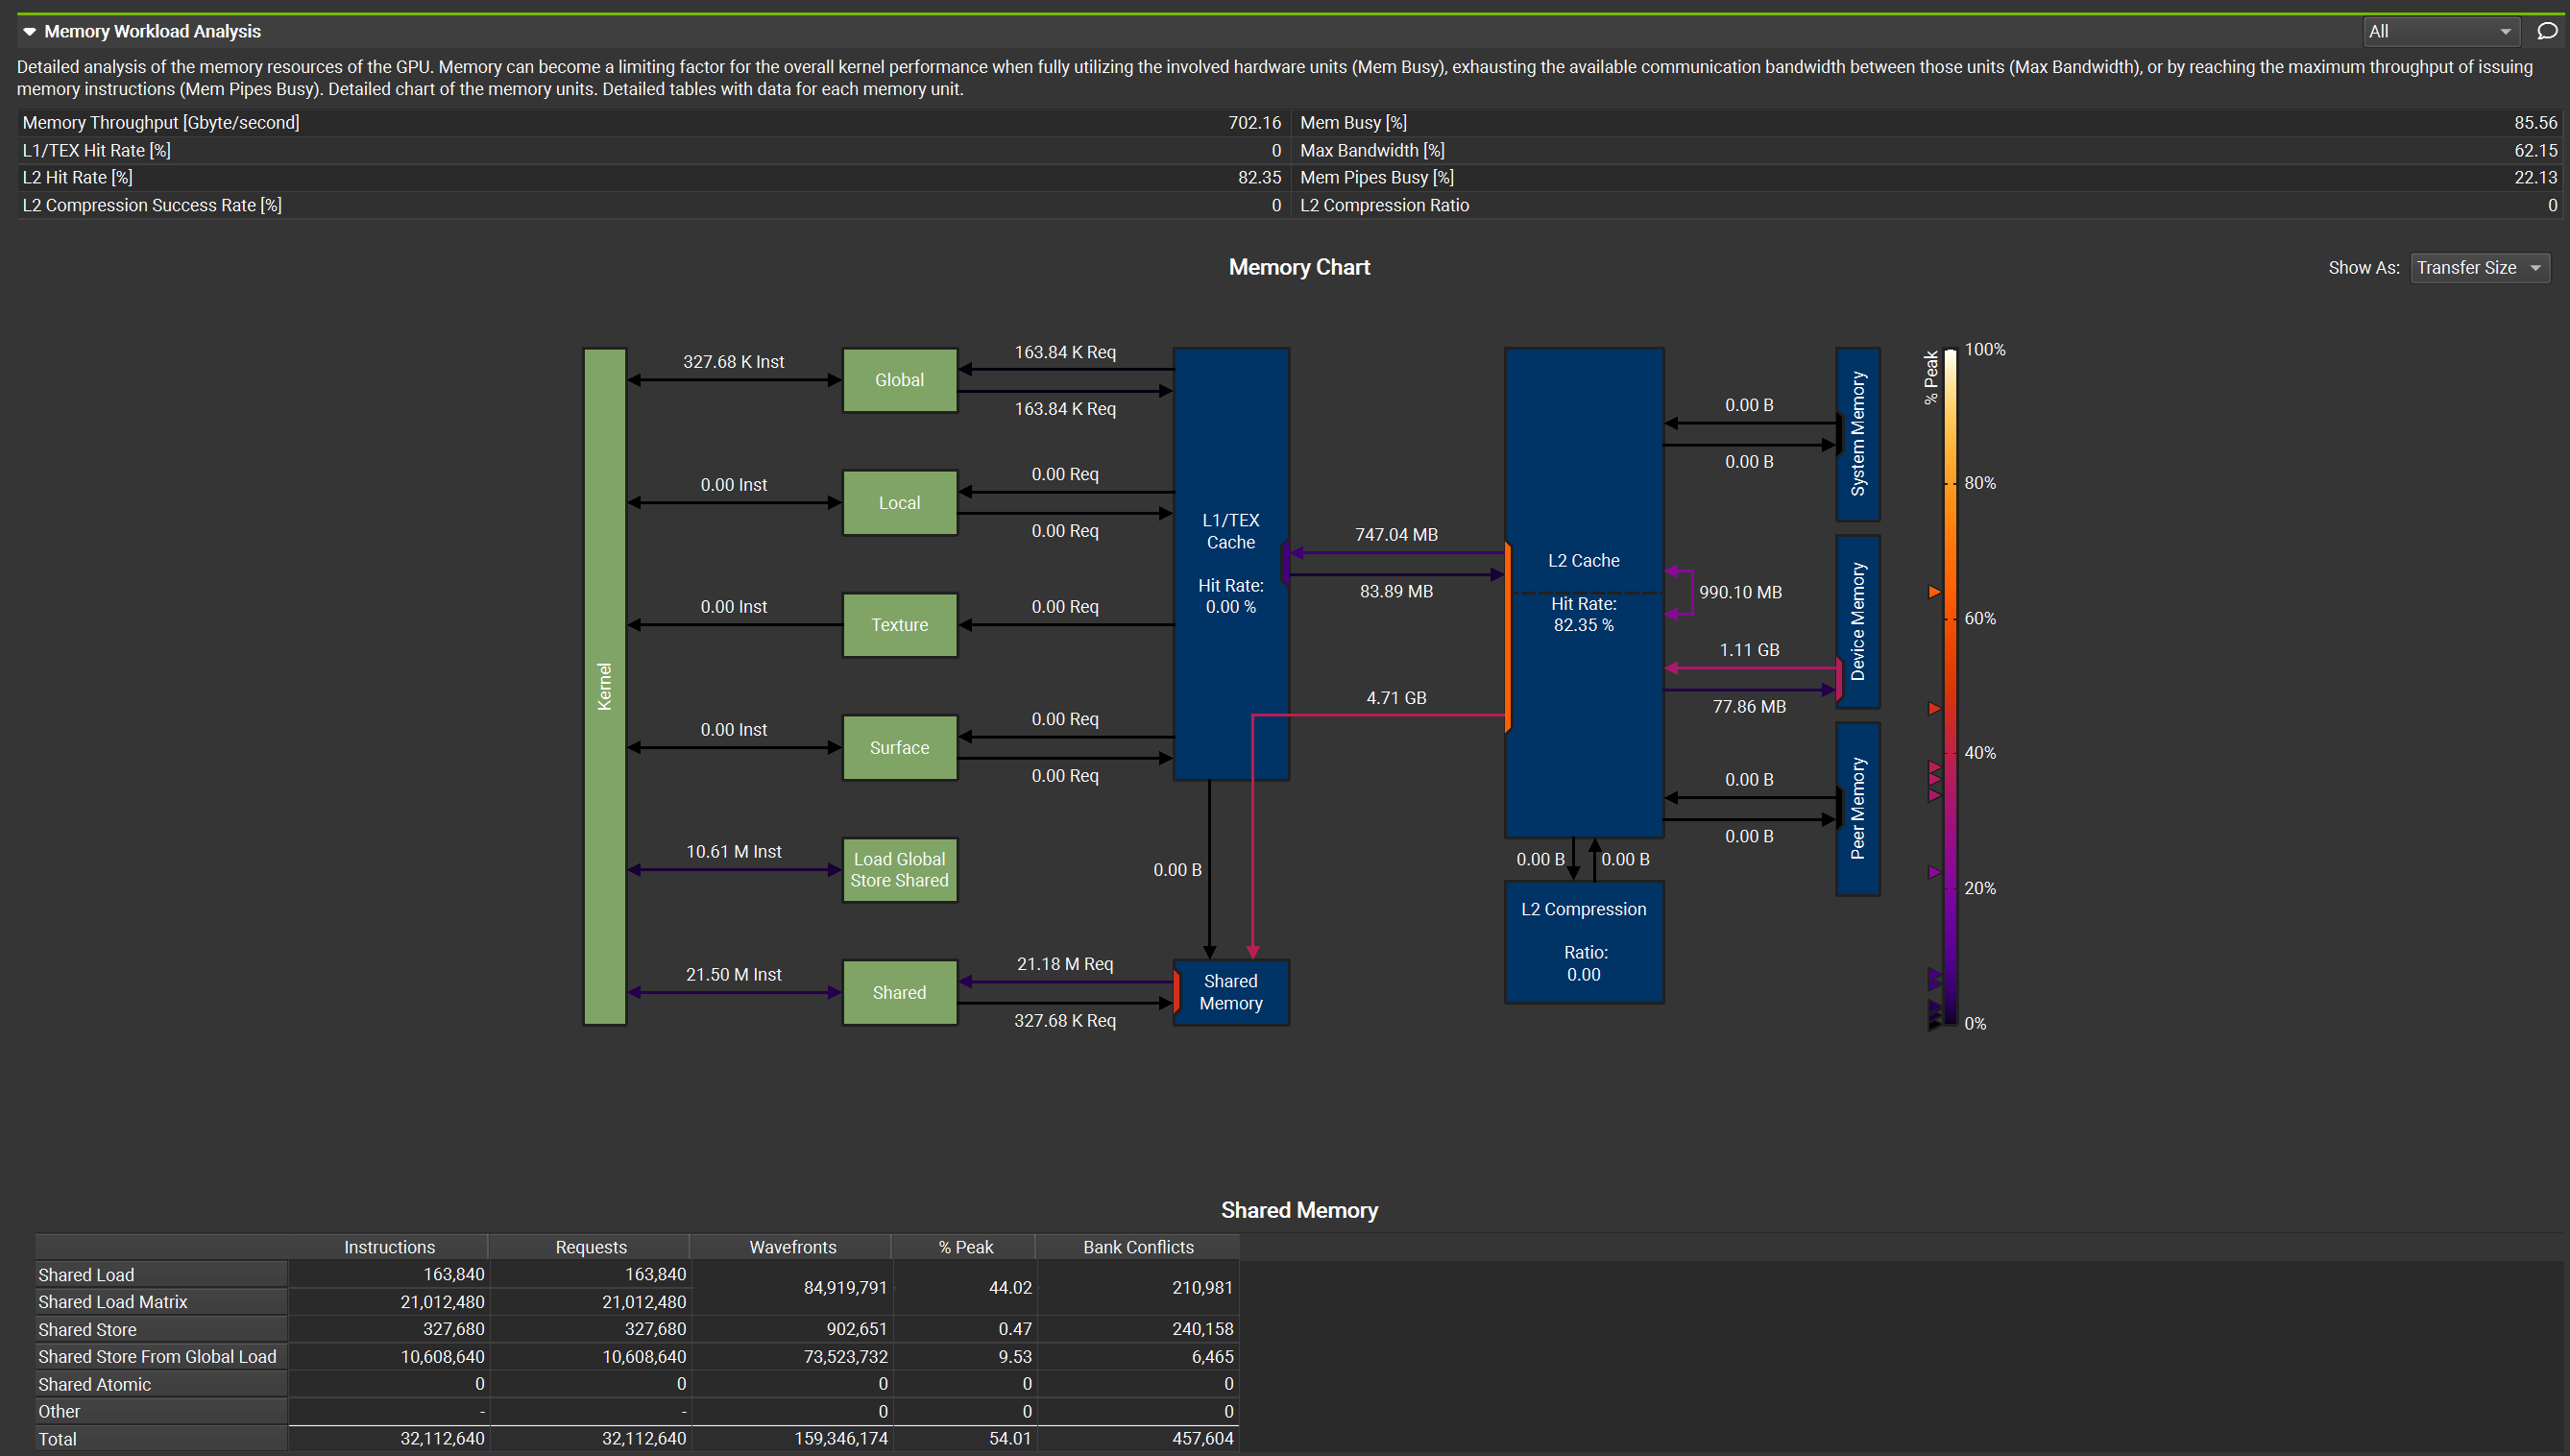Click the Shared Memory chart block
Viewport: 2570px width, 1456px height.
click(x=1231, y=992)
